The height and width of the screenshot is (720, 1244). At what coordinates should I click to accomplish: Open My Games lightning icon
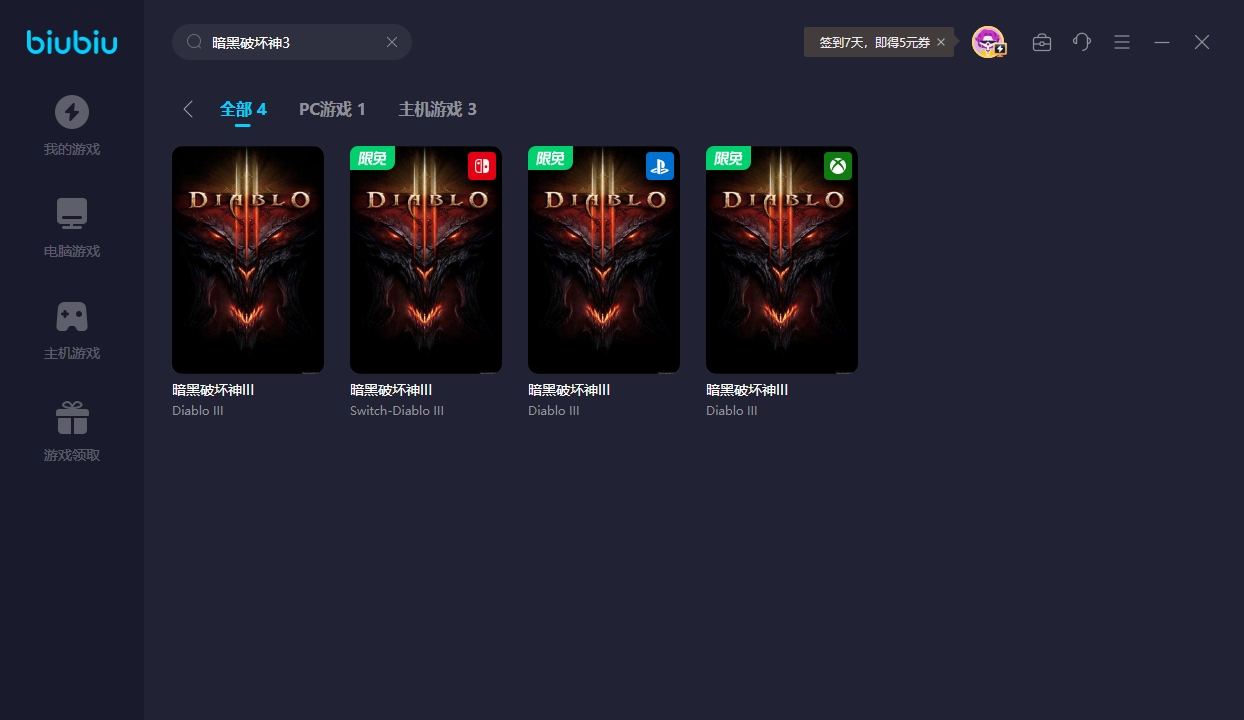[x=72, y=112]
